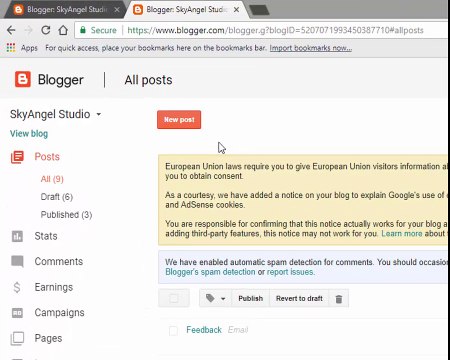The width and height of the screenshot is (450, 360).
Task: Open Learn more link in EU notice
Action: [402, 233]
